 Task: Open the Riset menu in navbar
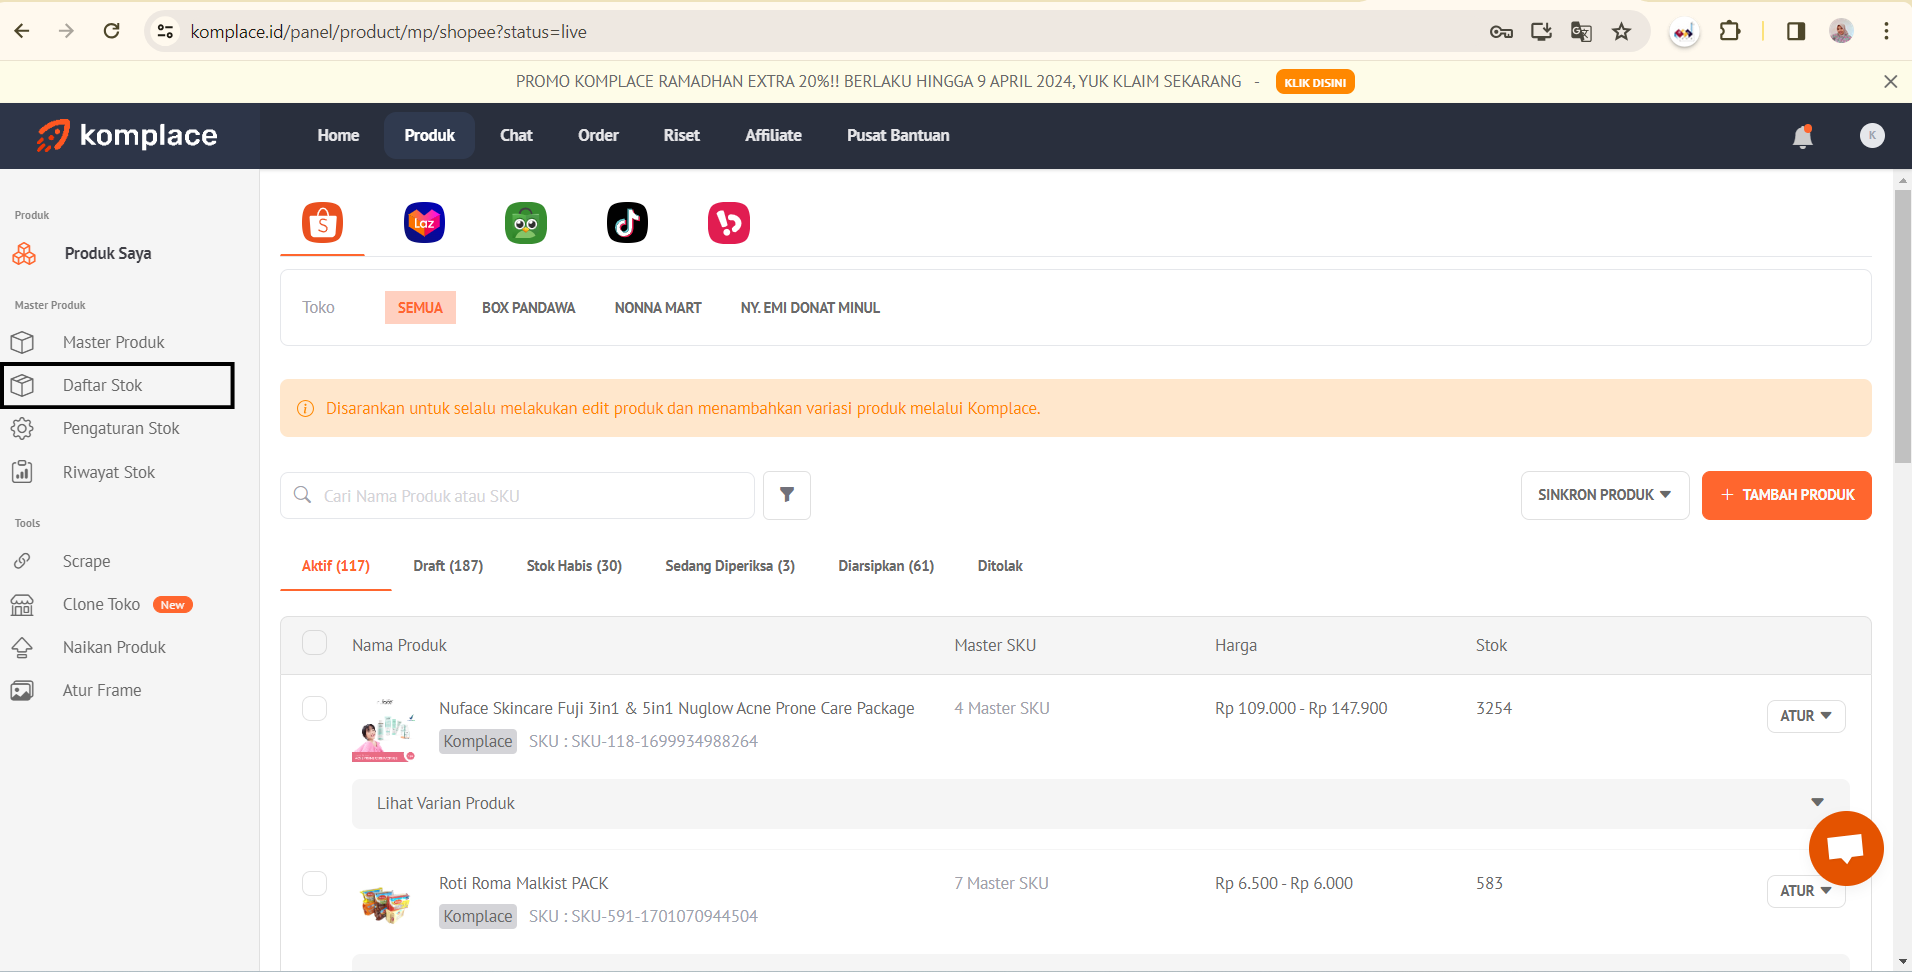(x=682, y=135)
